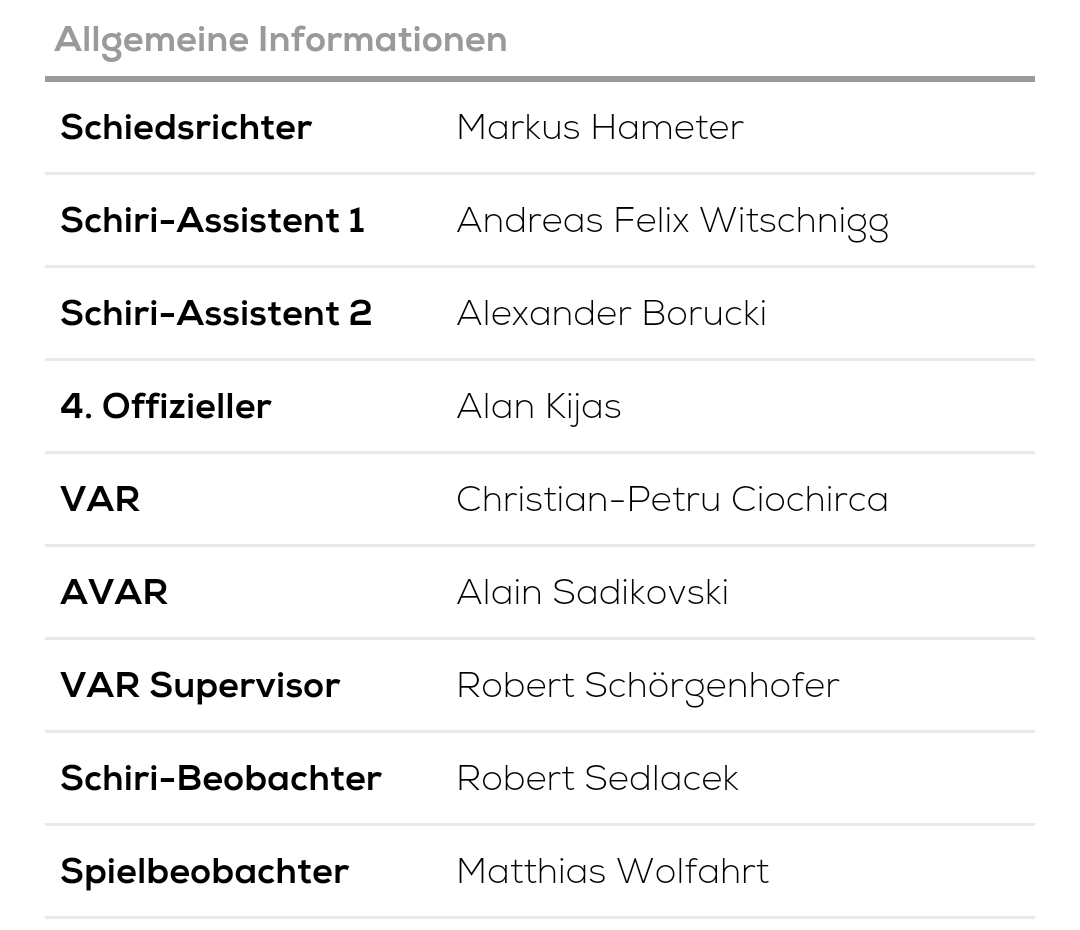Click the Schiedsrichter row label
The width and height of the screenshot is (1080, 930).
(x=186, y=128)
